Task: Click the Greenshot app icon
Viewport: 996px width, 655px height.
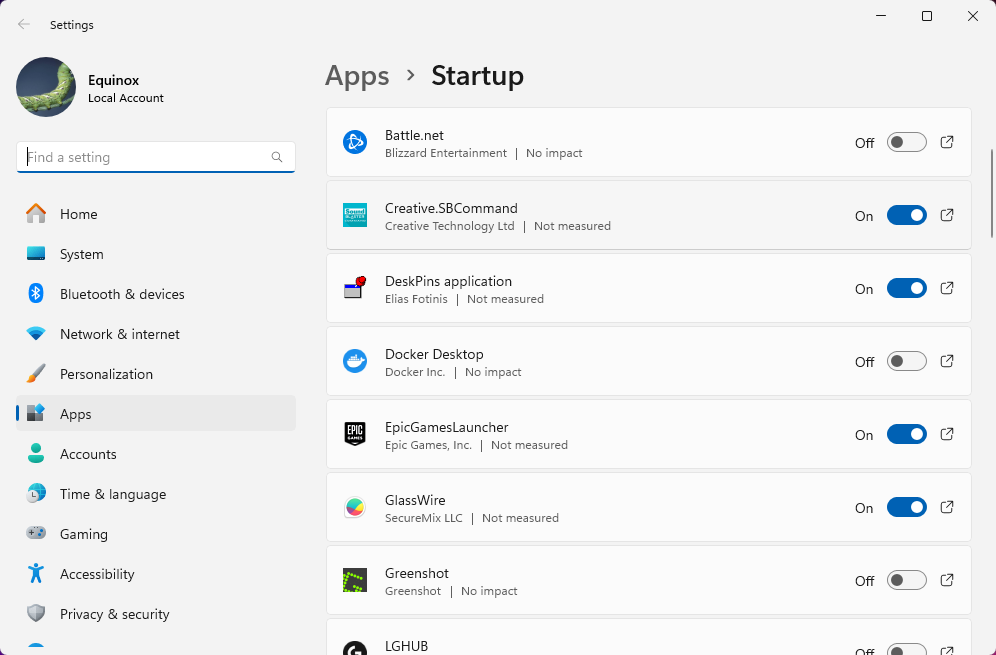Action: tap(355, 581)
